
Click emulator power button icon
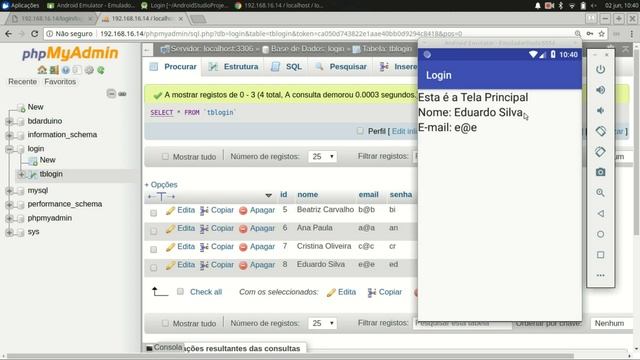pyautogui.click(x=600, y=69)
